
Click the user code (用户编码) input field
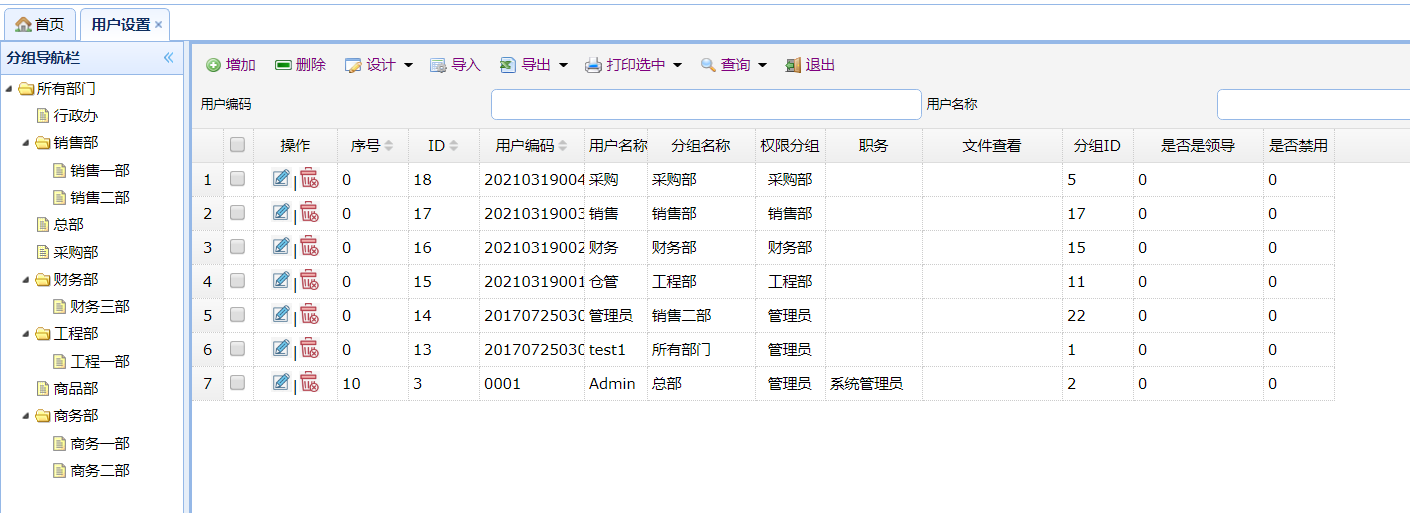pos(705,104)
